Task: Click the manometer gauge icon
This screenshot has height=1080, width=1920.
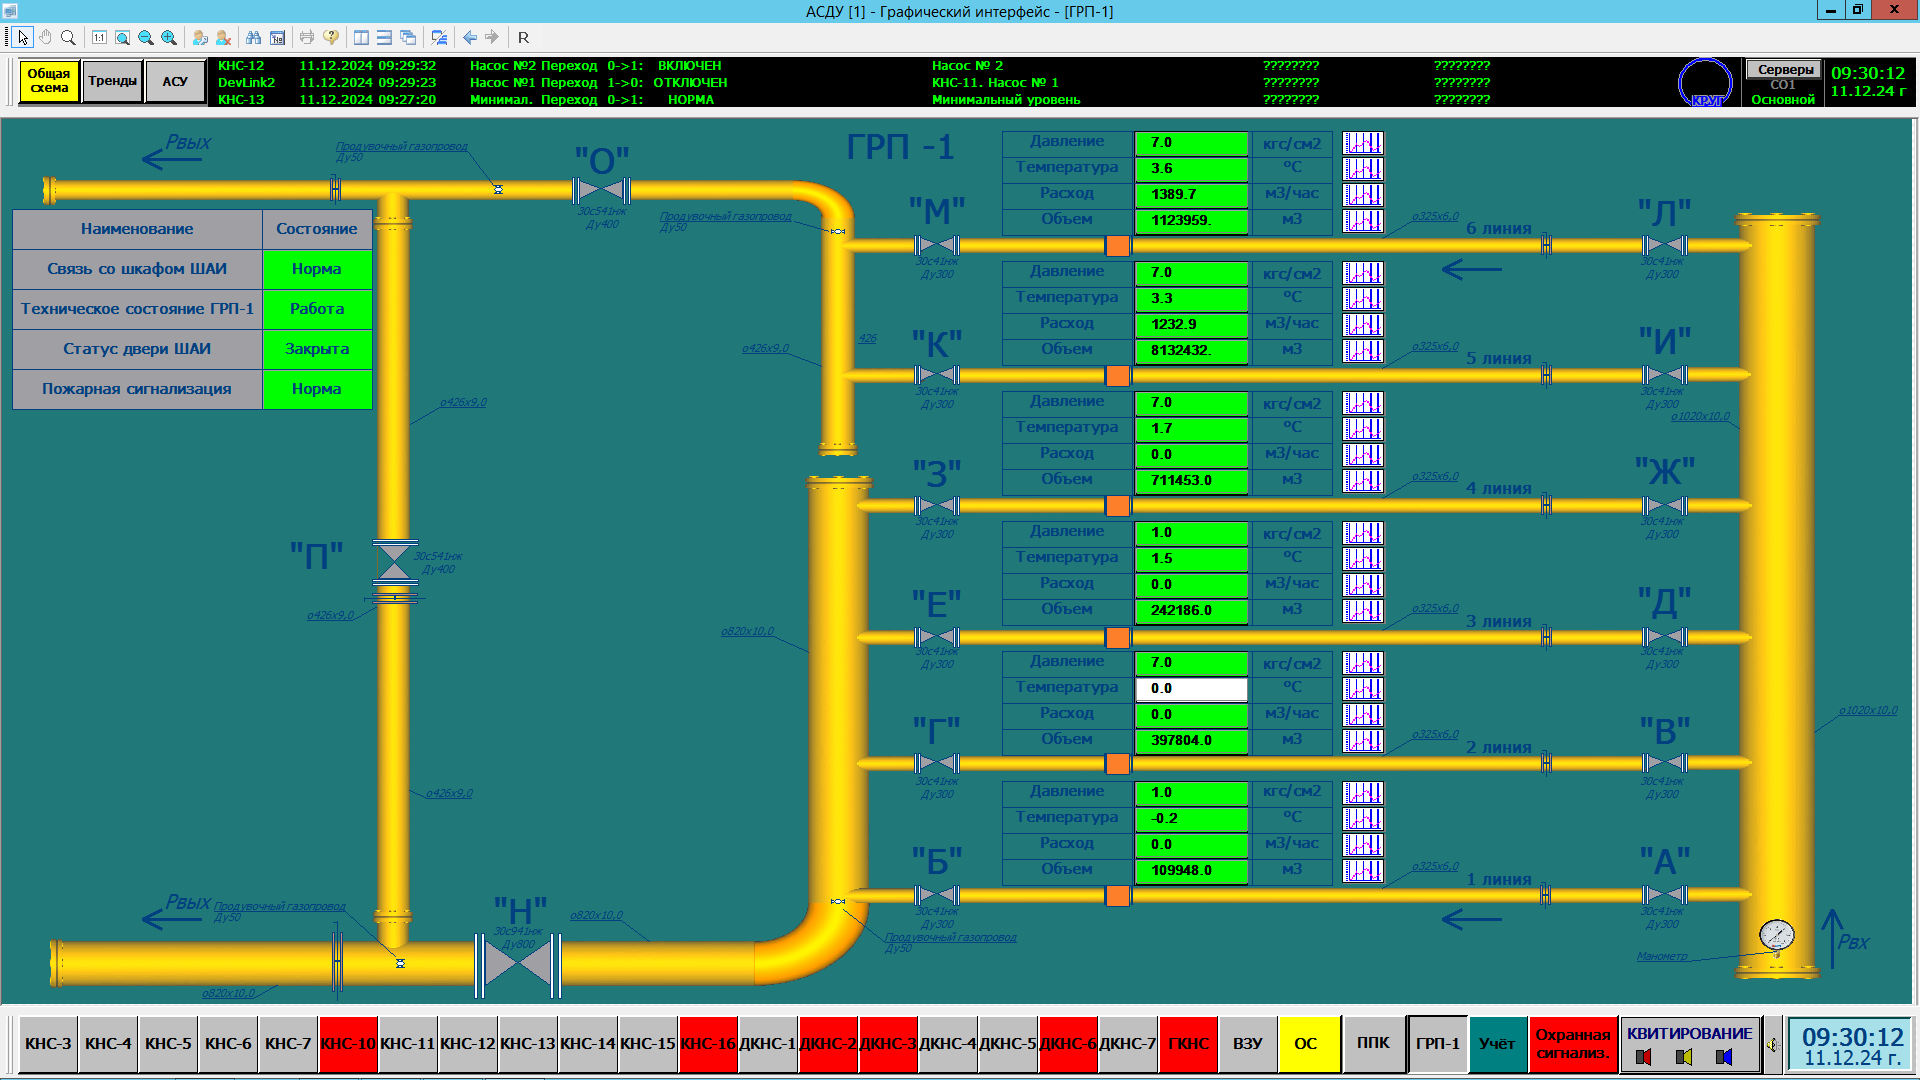Action: click(x=1777, y=935)
